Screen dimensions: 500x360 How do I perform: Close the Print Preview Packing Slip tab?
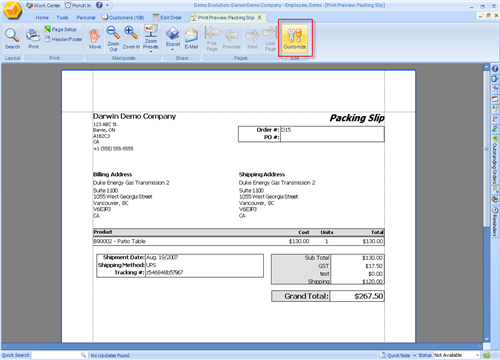coord(259,17)
